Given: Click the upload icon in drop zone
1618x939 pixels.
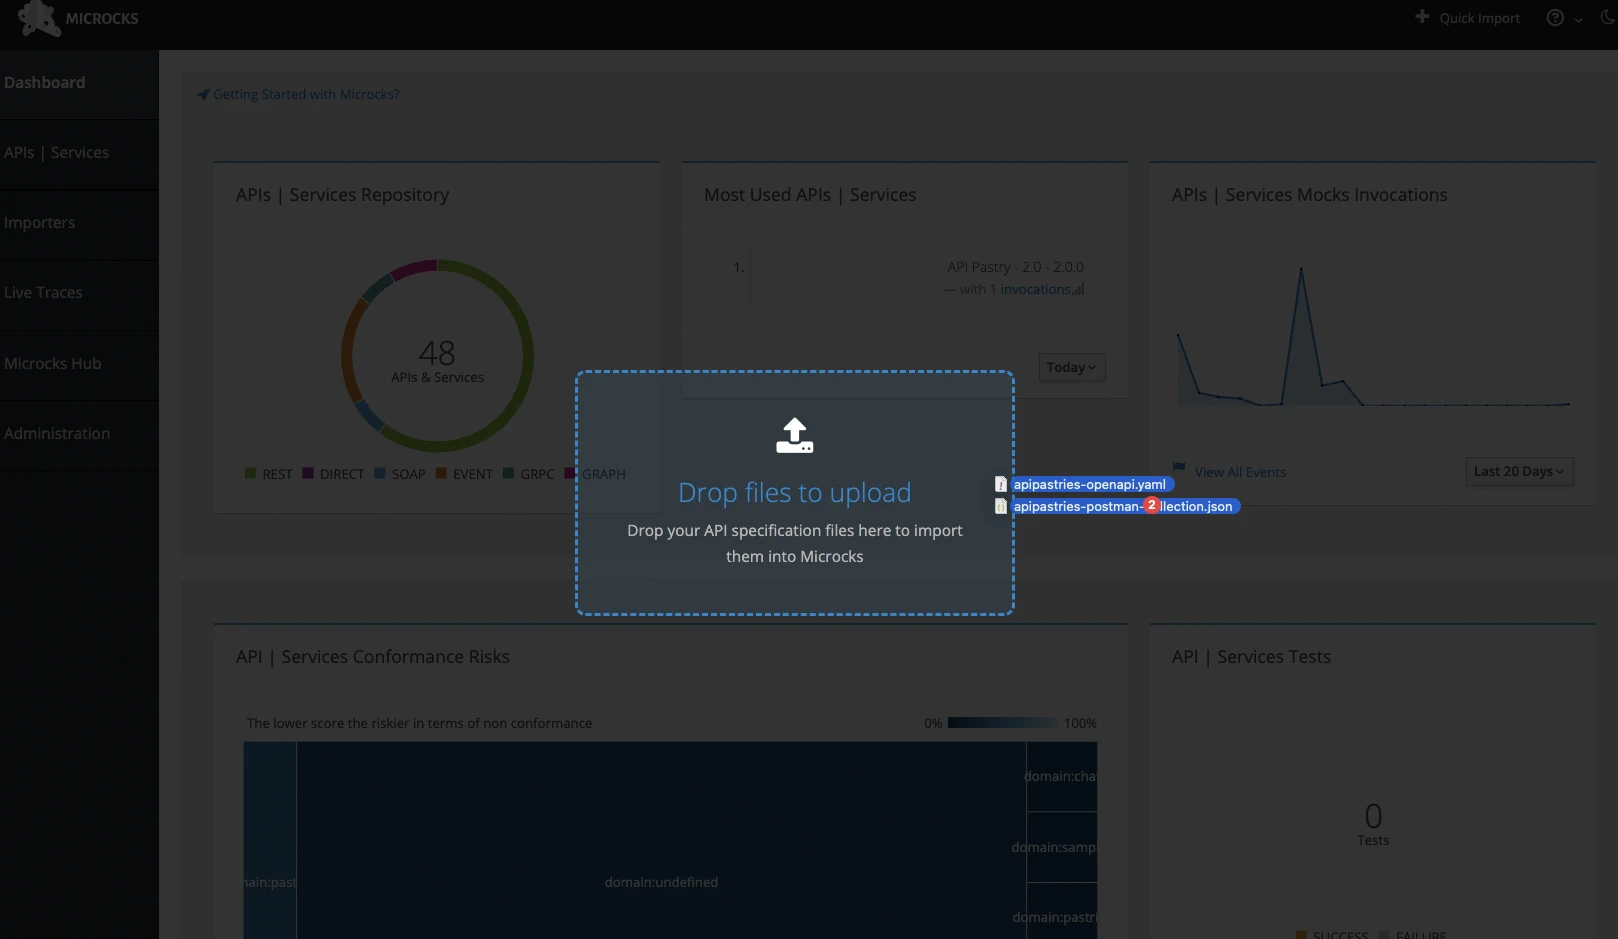Looking at the screenshot, I should tap(795, 436).
